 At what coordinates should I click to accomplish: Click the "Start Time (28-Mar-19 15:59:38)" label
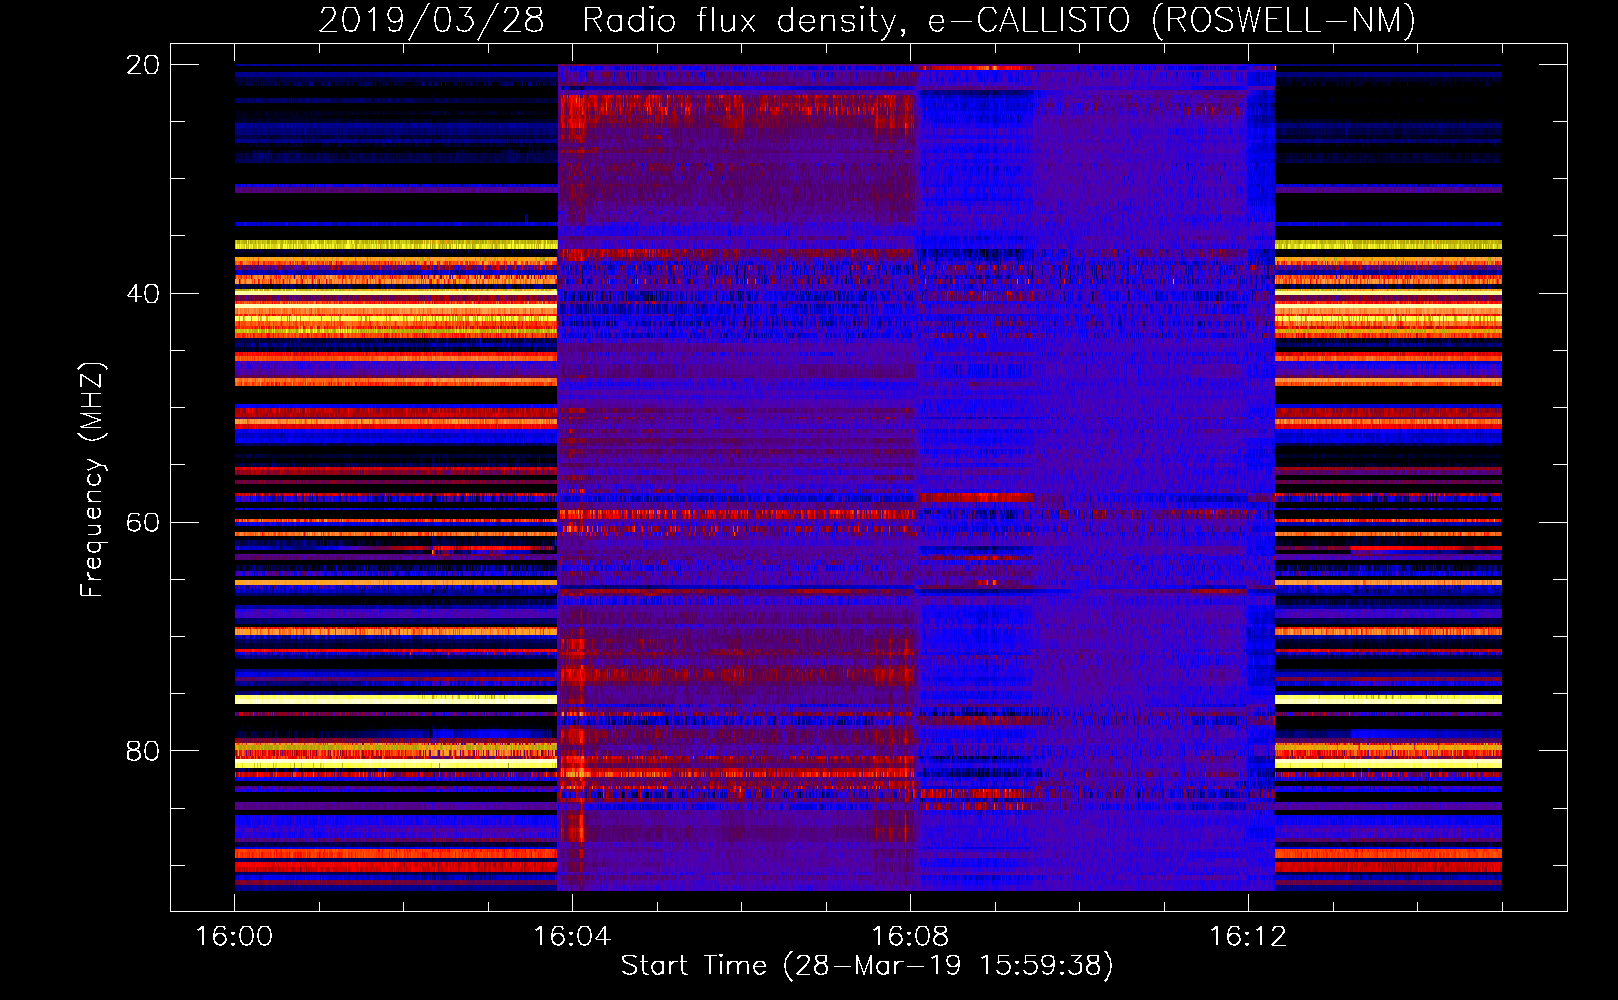[867, 966]
